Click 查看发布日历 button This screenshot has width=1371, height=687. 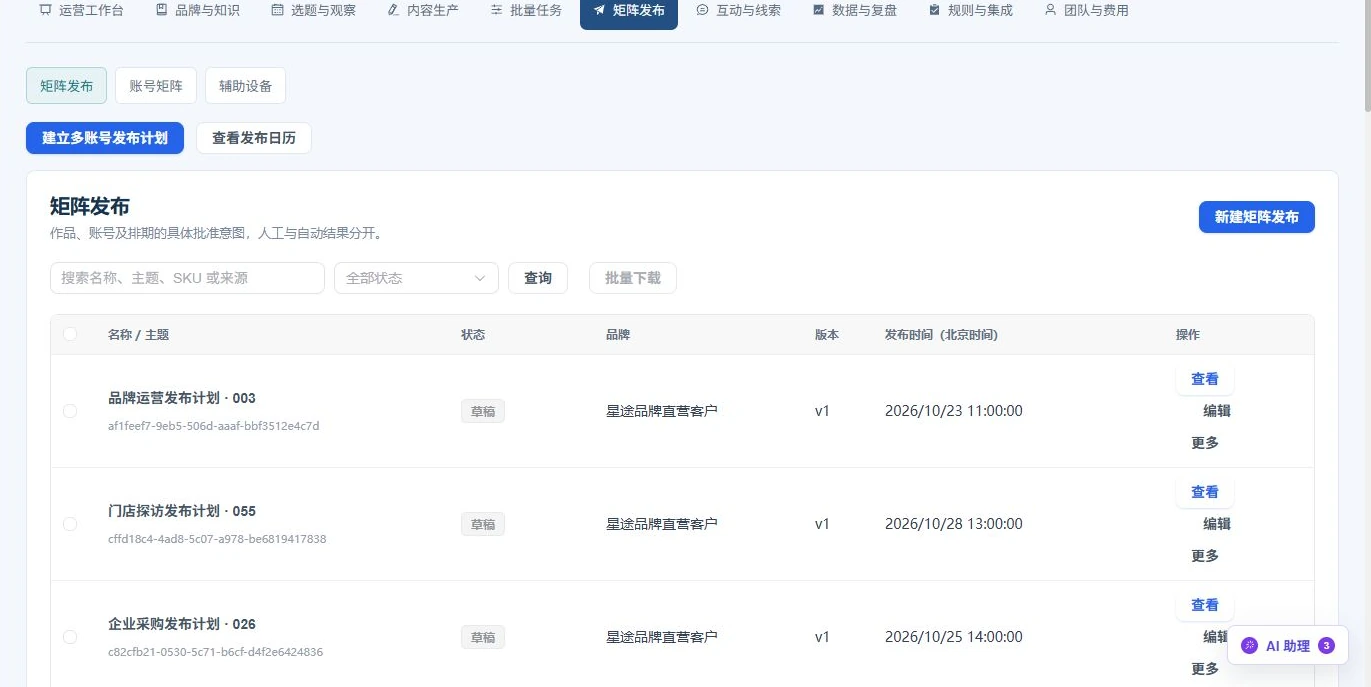pos(254,138)
